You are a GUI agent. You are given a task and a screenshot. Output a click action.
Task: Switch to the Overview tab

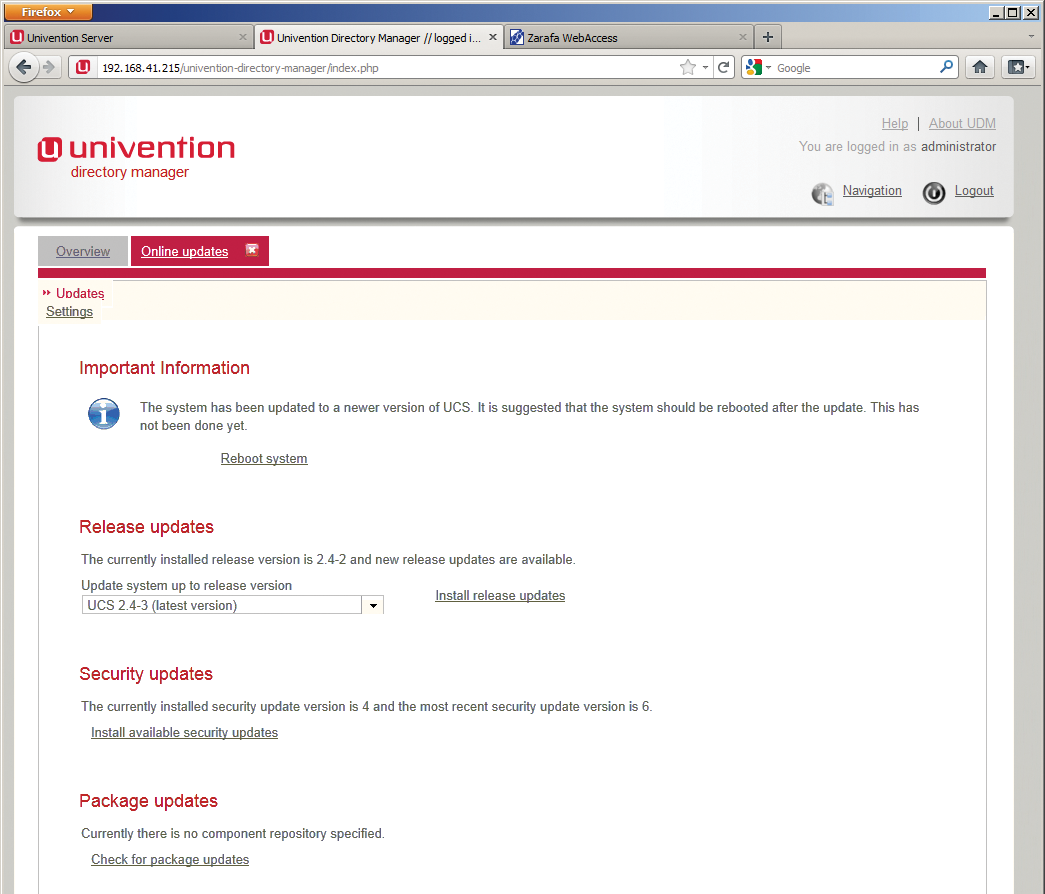[x=83, y=251]
